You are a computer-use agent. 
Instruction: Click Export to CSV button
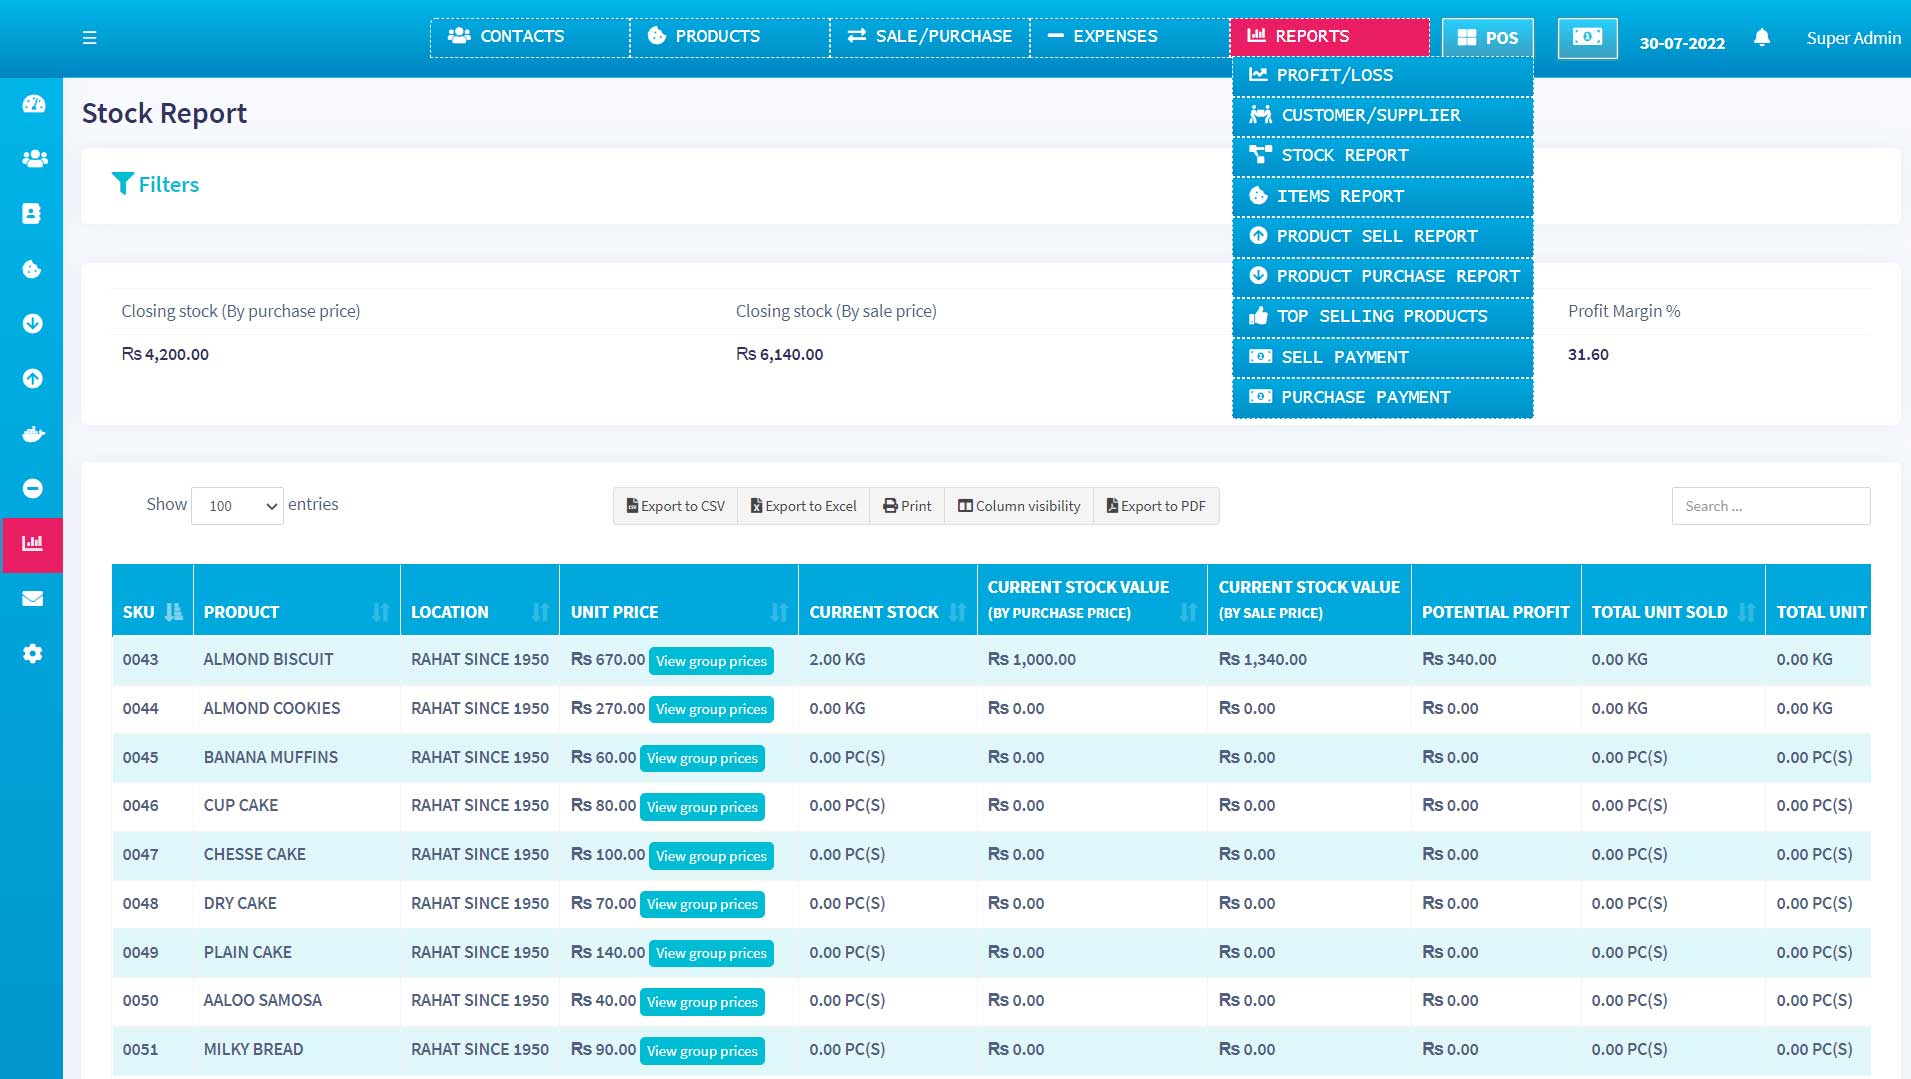[x=675, y=506]
